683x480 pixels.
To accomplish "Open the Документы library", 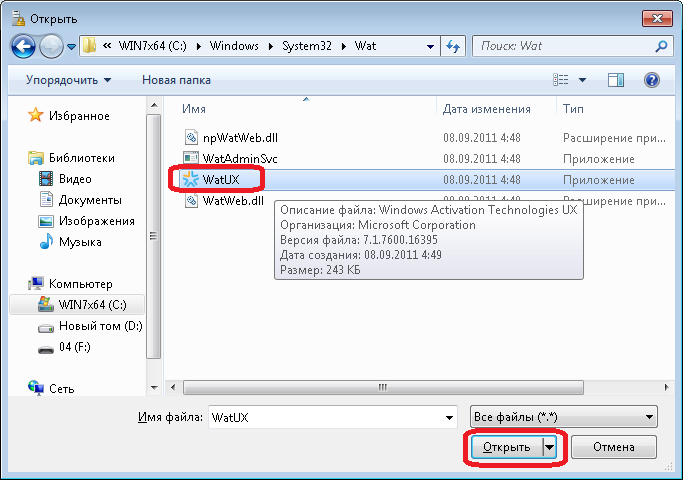I will [90, 200].
